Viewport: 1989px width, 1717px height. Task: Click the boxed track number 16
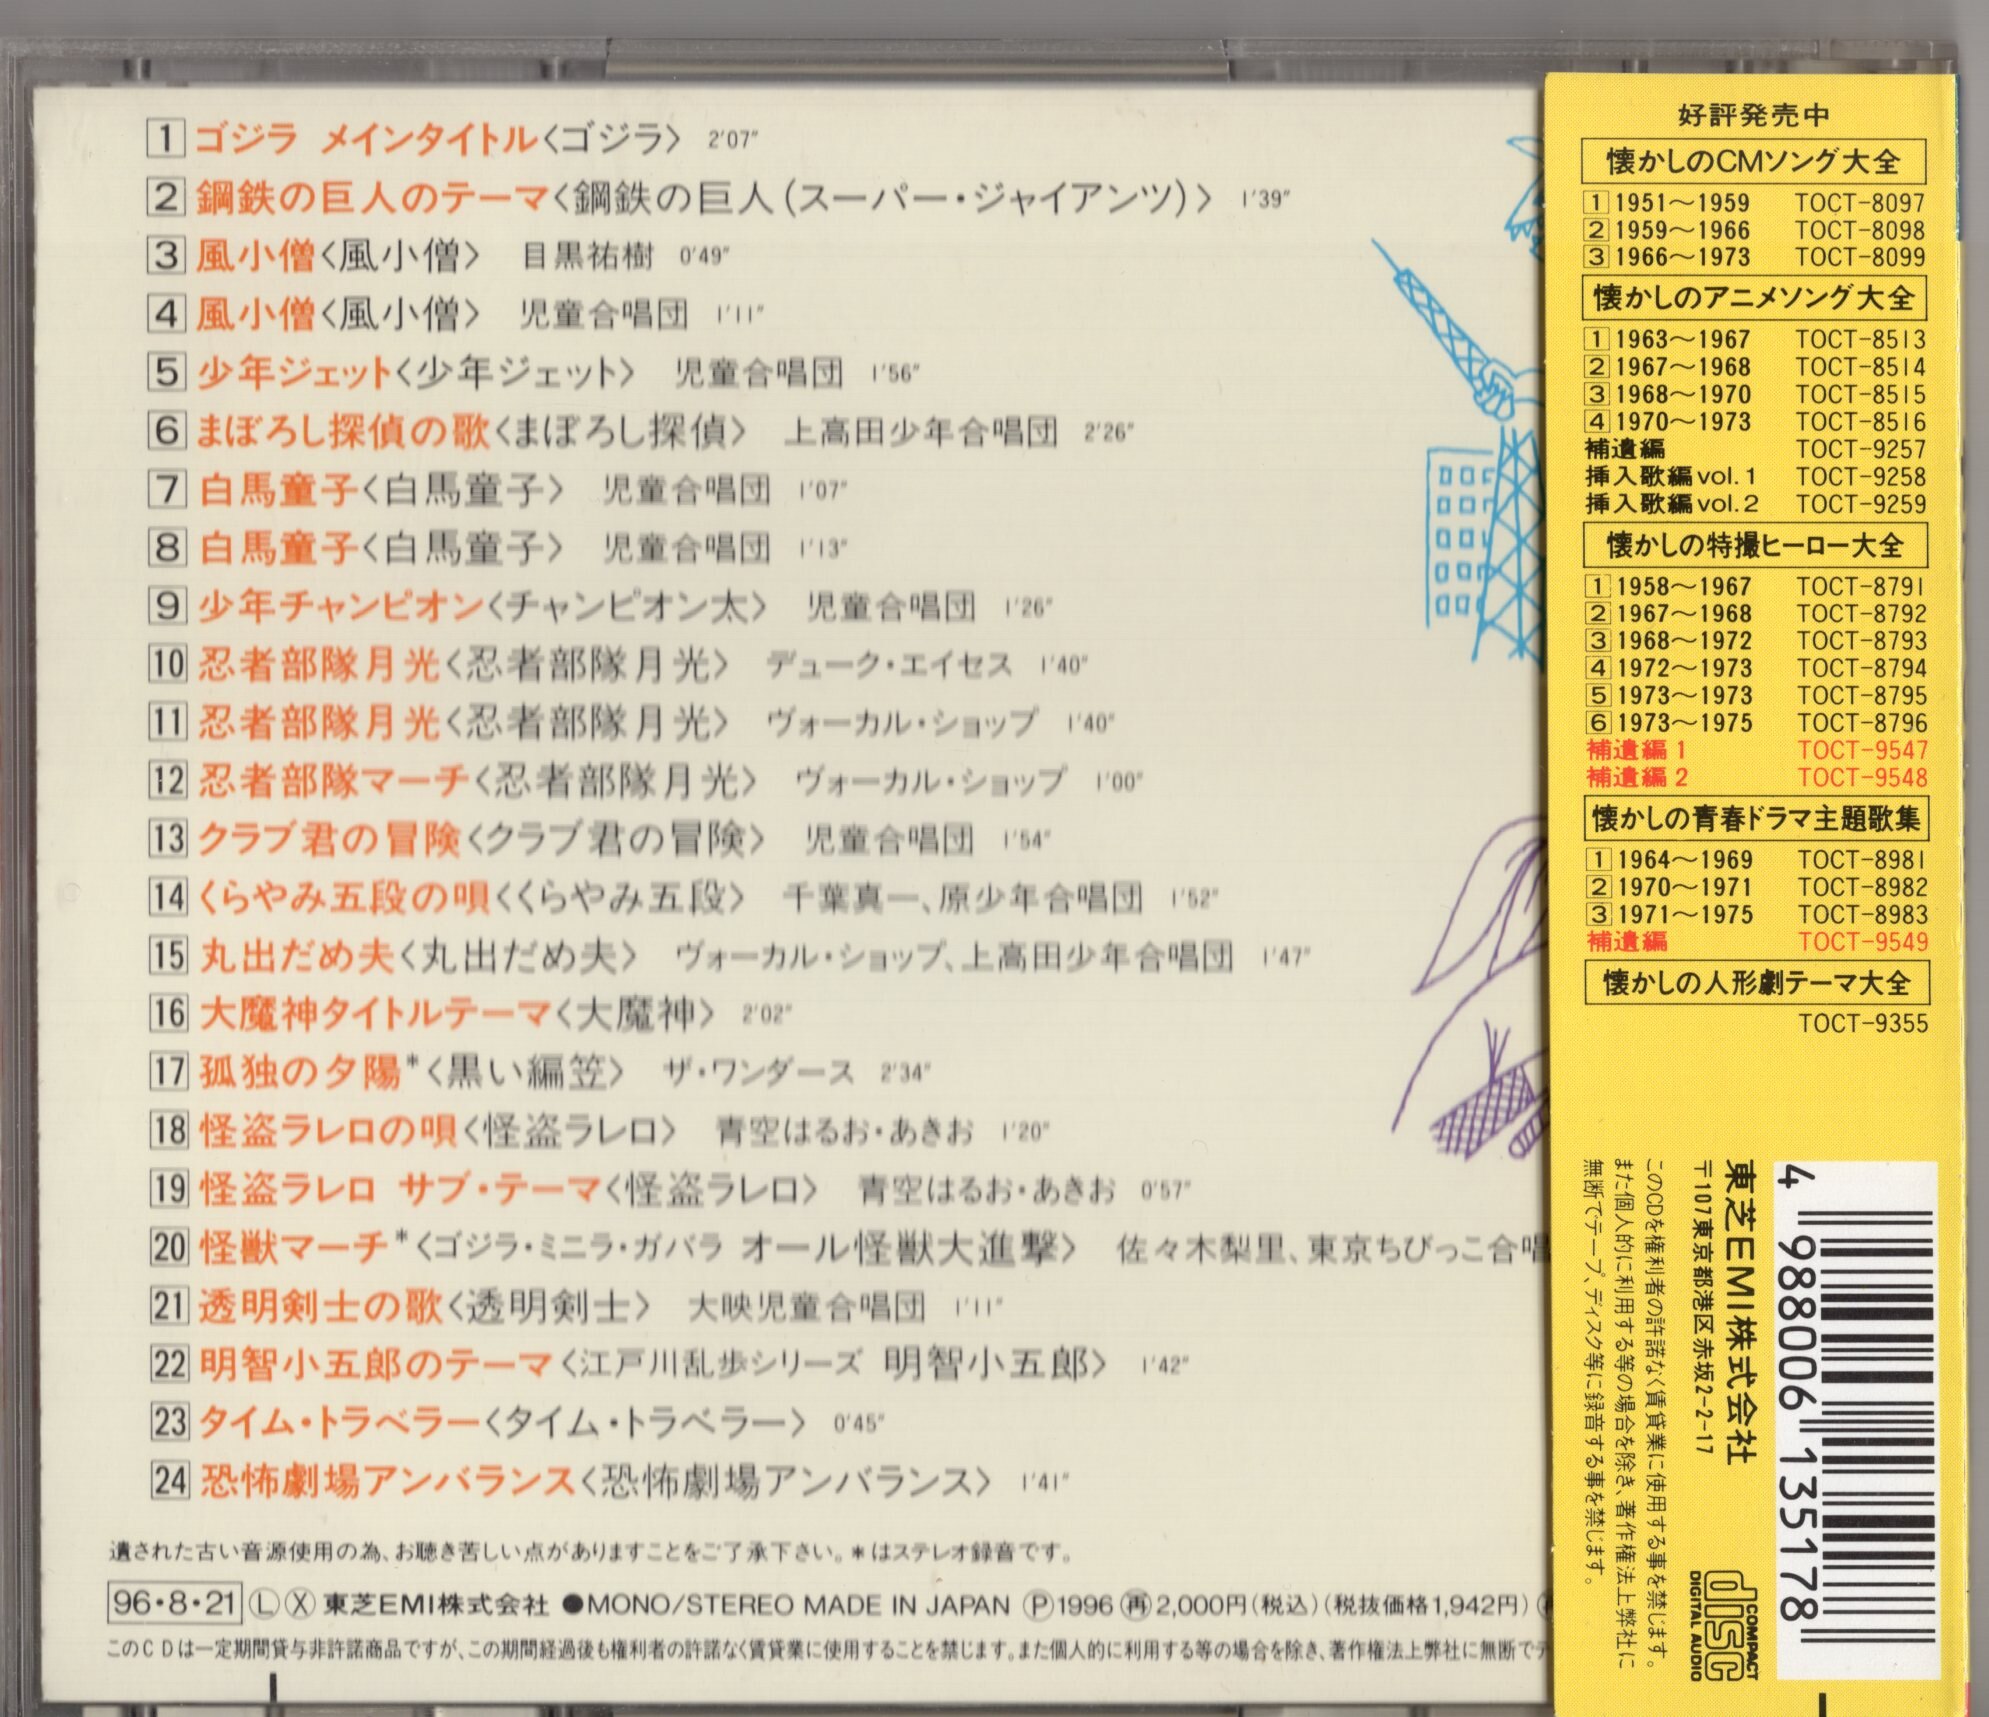(169, 1013)
